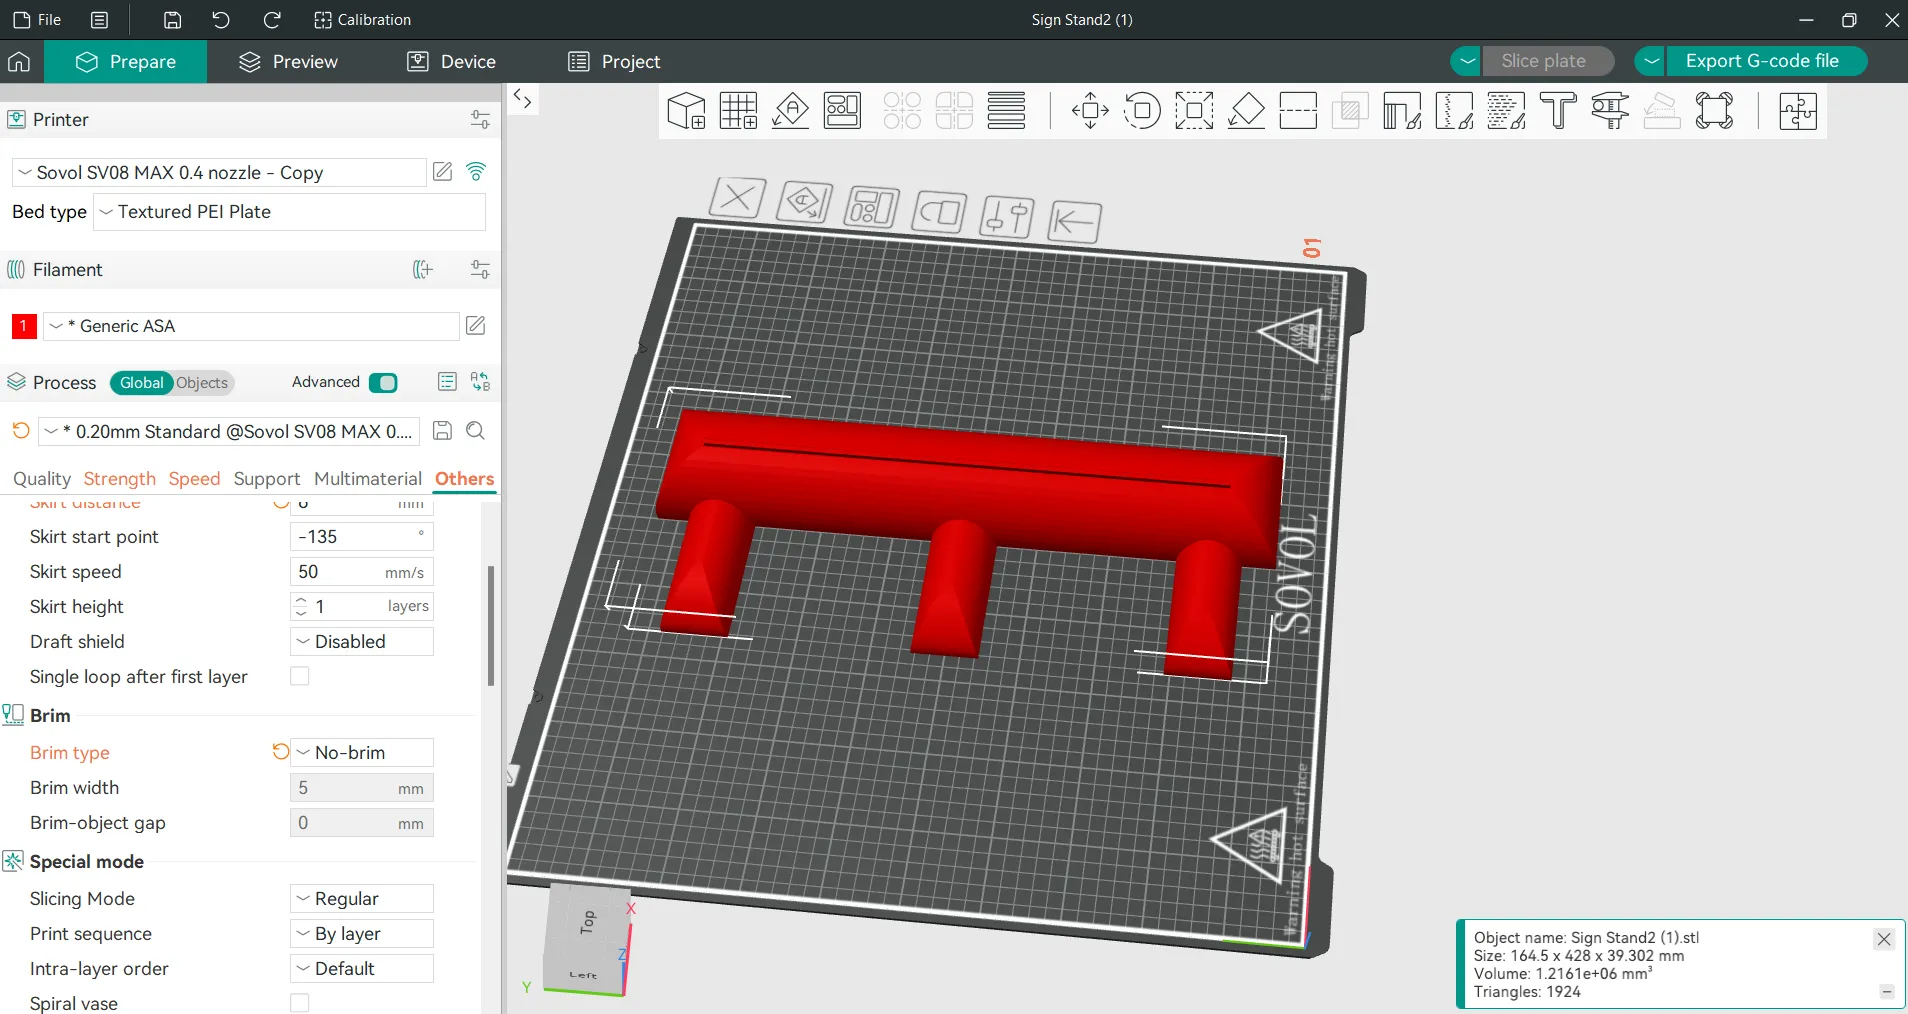Screen dimensions: 1908x1014
Task: Click the plate's auto orient icon
Action: tap(805, 203)
